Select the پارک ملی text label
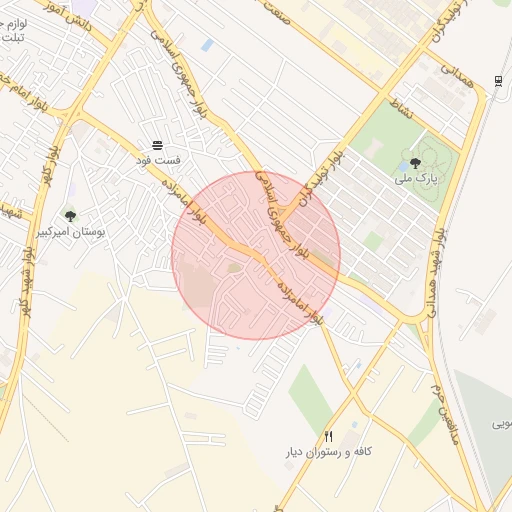 coord(416,179)
